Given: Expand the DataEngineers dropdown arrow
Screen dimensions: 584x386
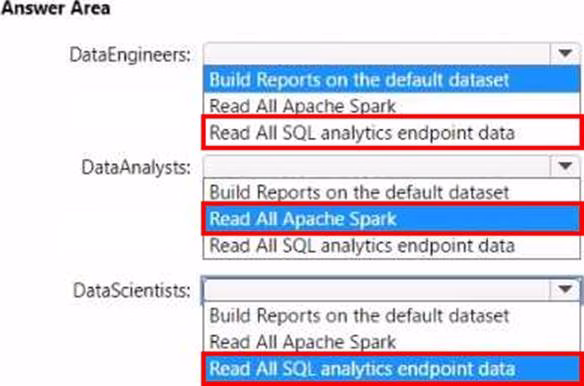Looking at the screenshot, I should pos(565,54).
